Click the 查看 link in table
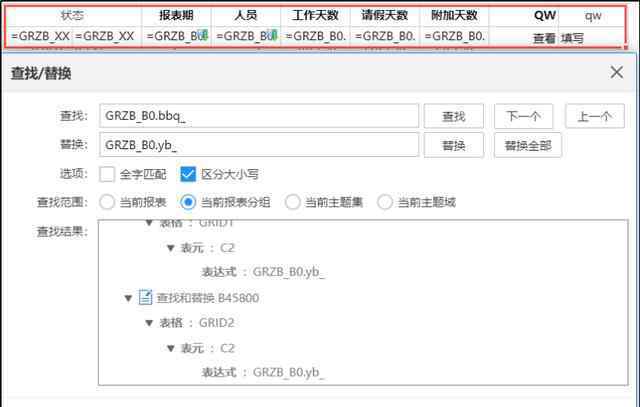Viewport: 640px width, 407px height. point(544,38)
